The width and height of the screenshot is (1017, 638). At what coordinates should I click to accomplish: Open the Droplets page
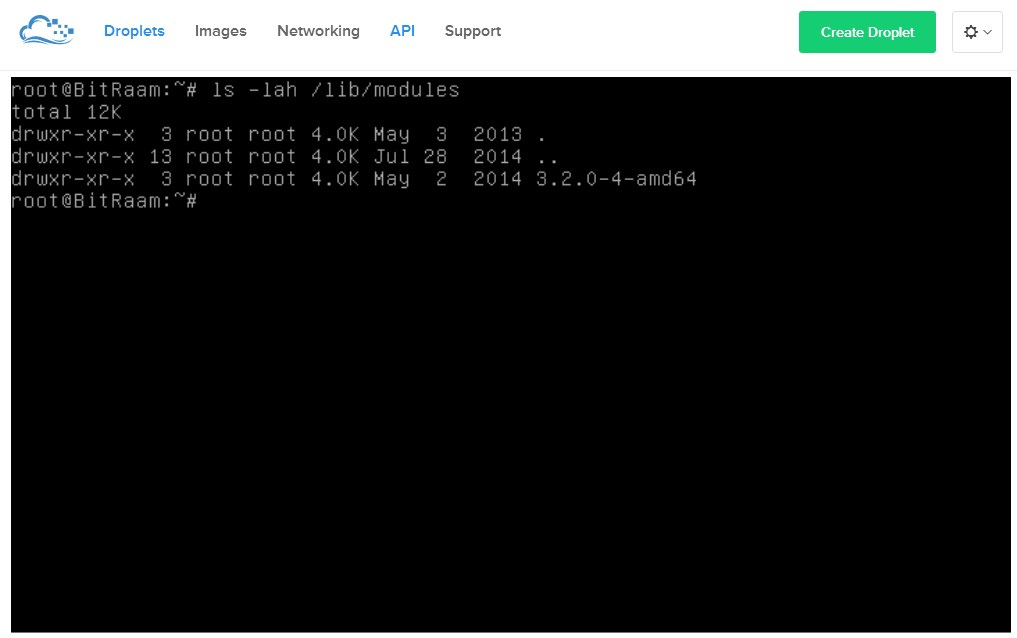pos(134,31)
